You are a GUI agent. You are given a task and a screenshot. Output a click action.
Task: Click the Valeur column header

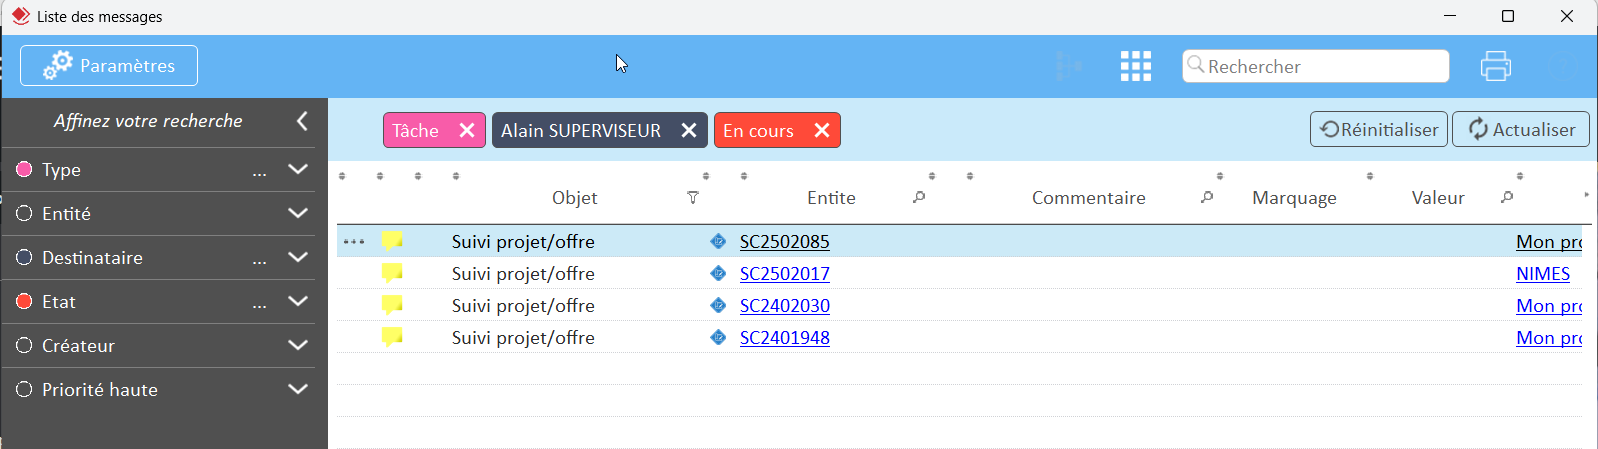click(x=1438, y=198)
